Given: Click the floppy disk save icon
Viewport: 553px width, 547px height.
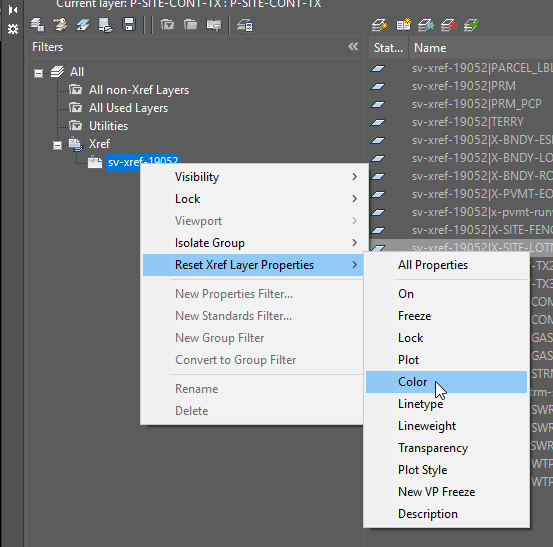Looking at the screenshot, I should point(129,25).
